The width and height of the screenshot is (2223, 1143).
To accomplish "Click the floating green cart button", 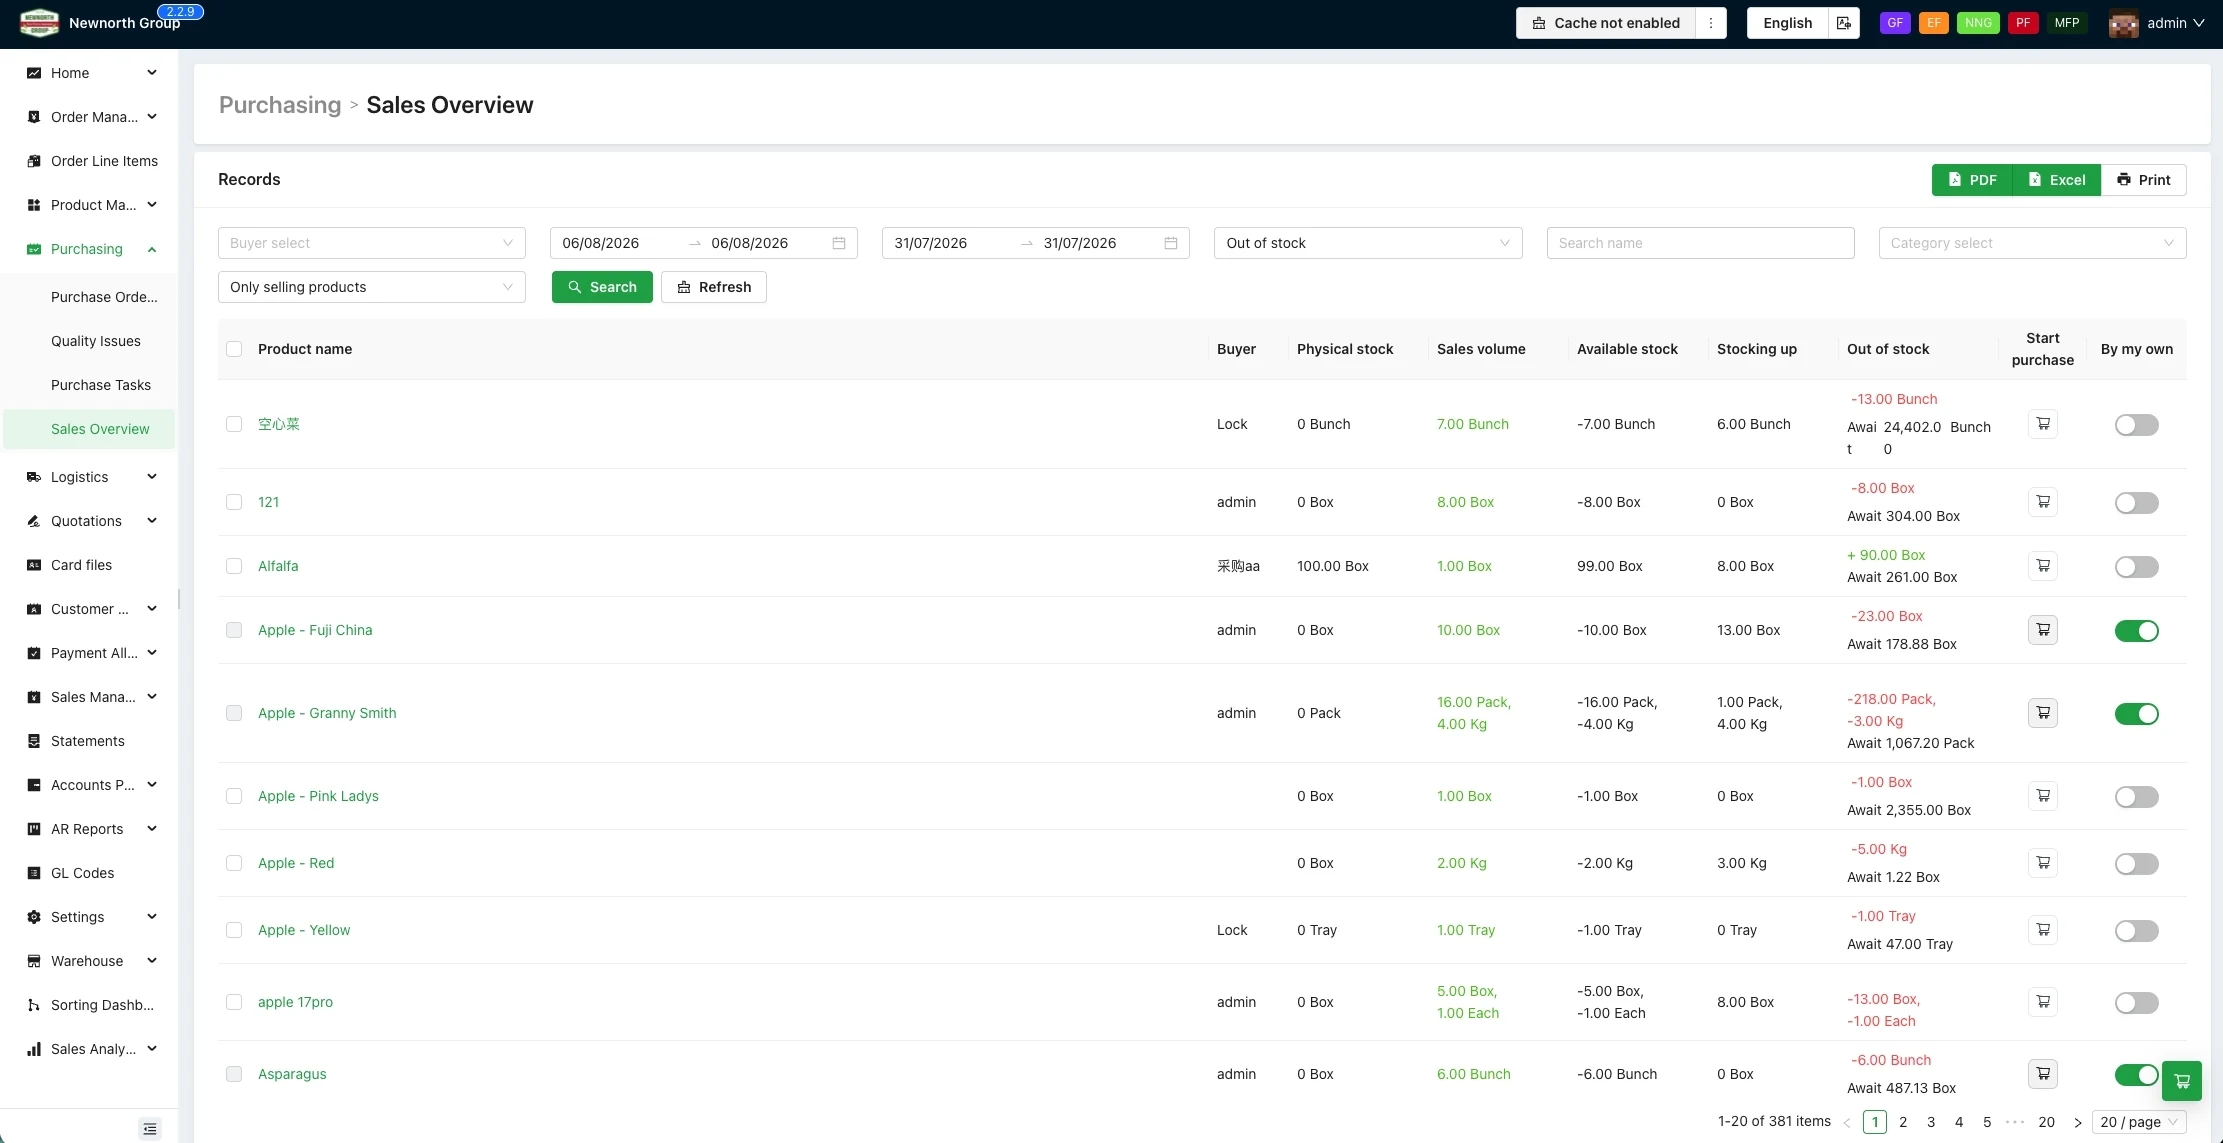I will point(2181,1081).
